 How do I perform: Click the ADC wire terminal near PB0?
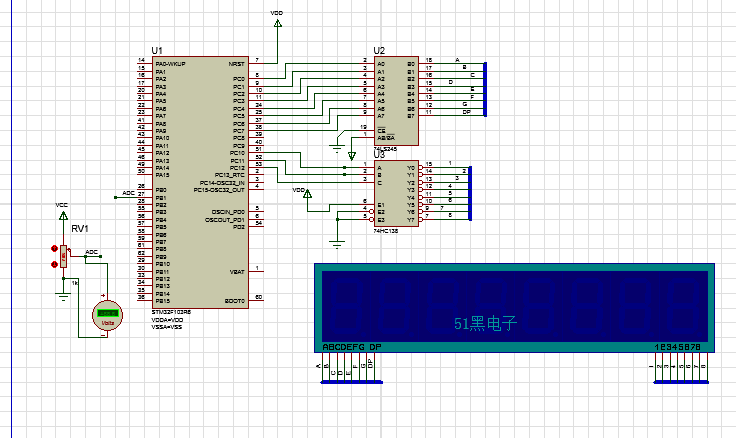[115, 197]
